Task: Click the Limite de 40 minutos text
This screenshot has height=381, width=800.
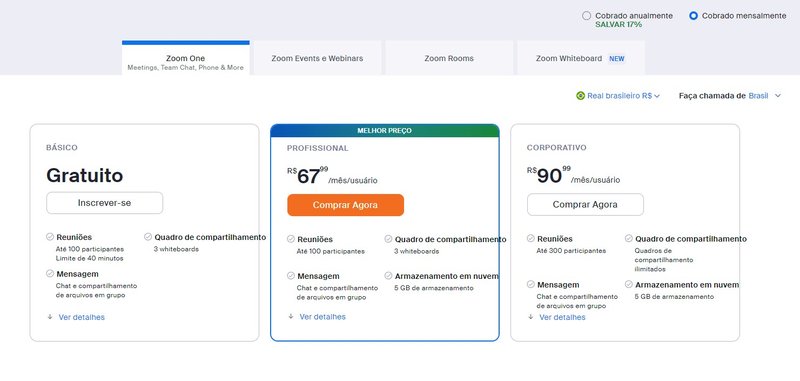Action: (89, 259)
